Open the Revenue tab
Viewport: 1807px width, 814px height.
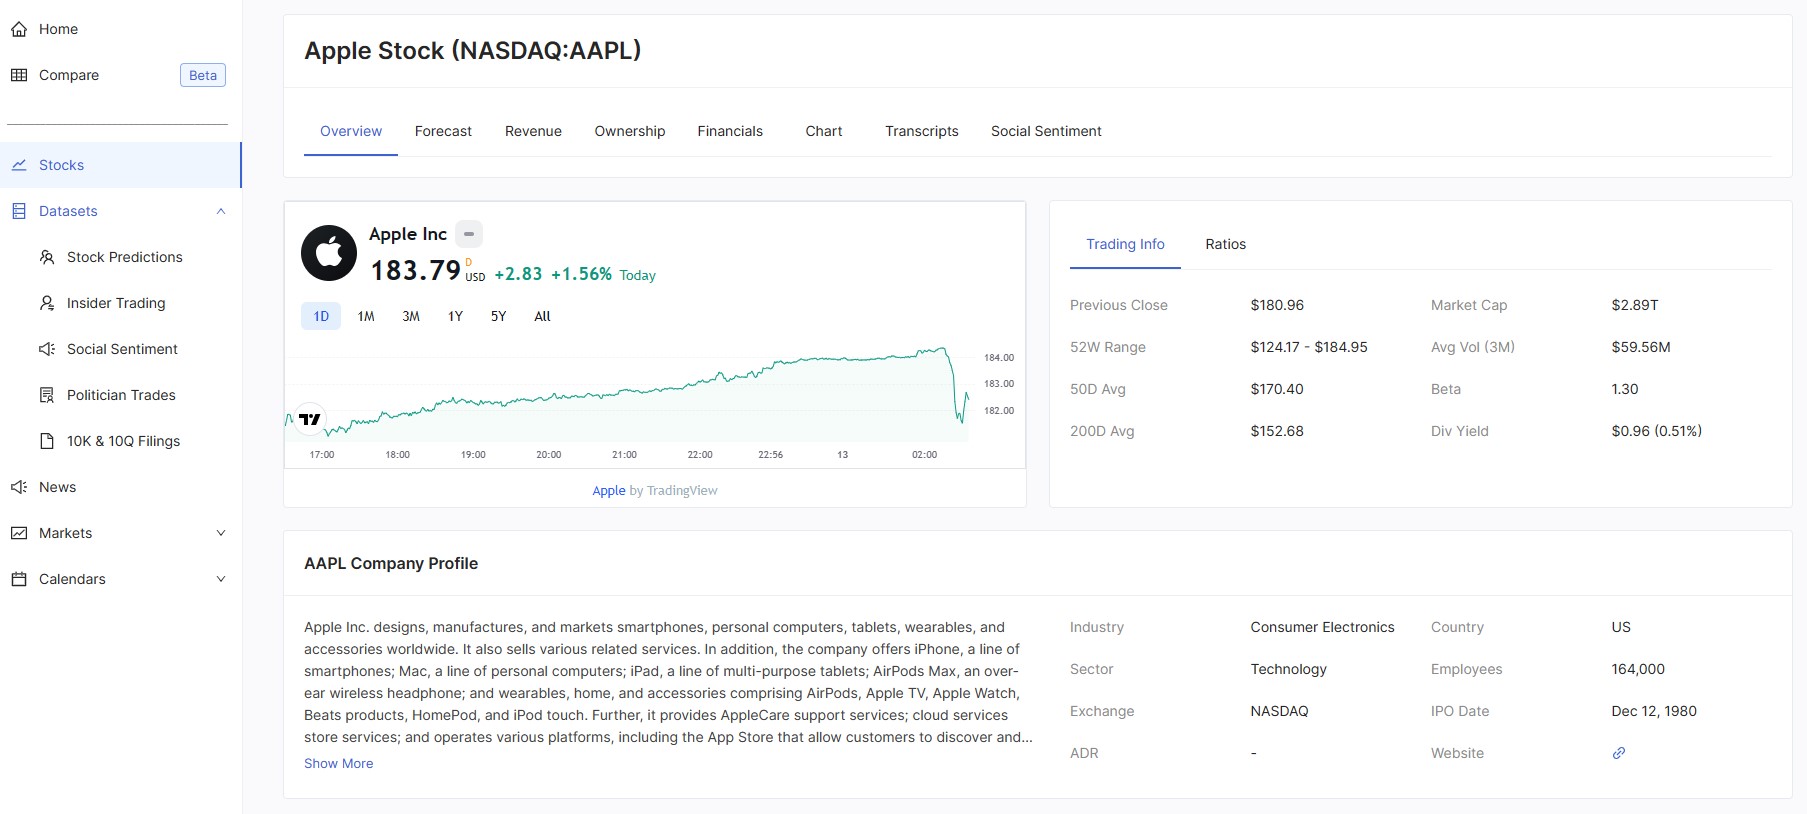point(533,131)
